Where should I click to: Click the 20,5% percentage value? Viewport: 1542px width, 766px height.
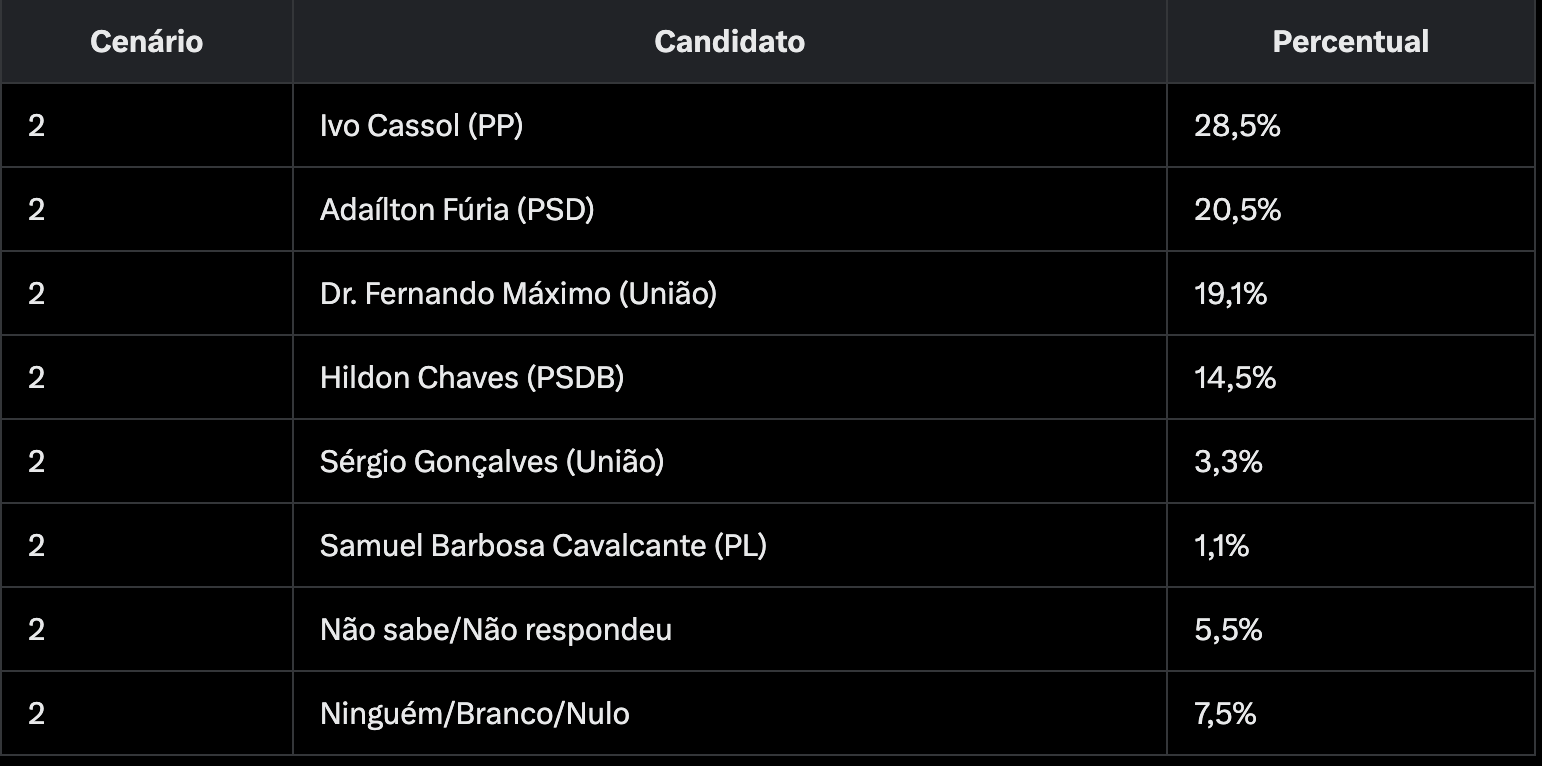click(1237, 210)
